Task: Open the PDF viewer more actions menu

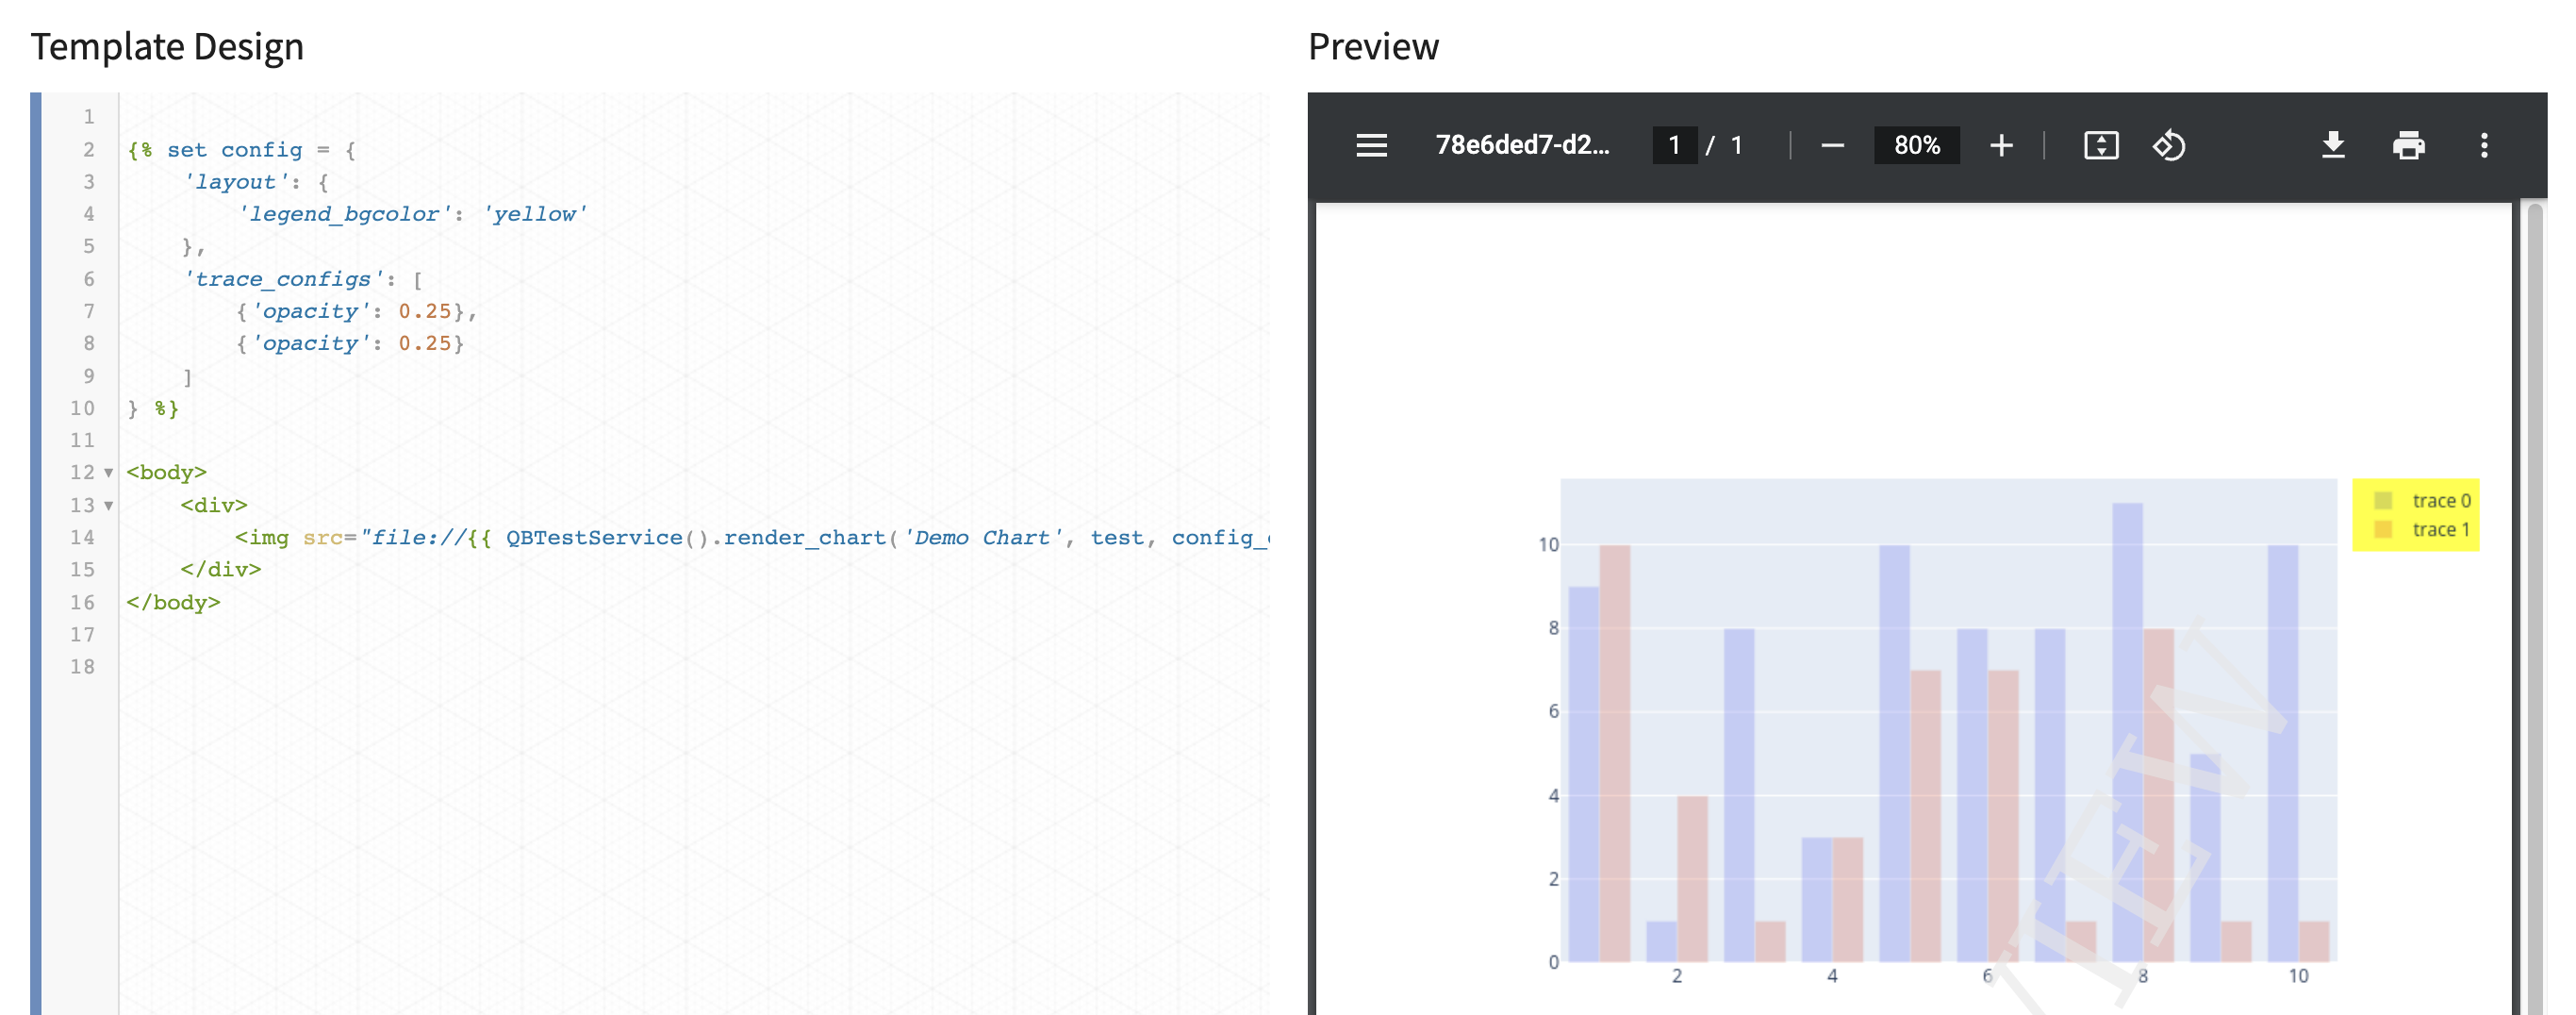Action: click(x=2483, y=146)
